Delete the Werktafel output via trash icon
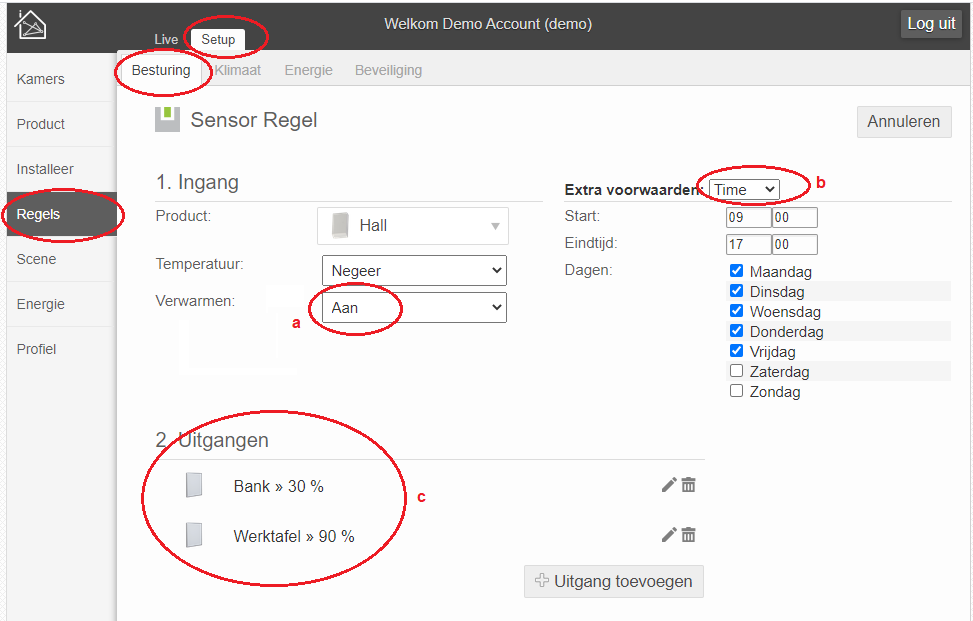Image resolution: width=973 pixels, height=621 pixels. pos(688,535)
